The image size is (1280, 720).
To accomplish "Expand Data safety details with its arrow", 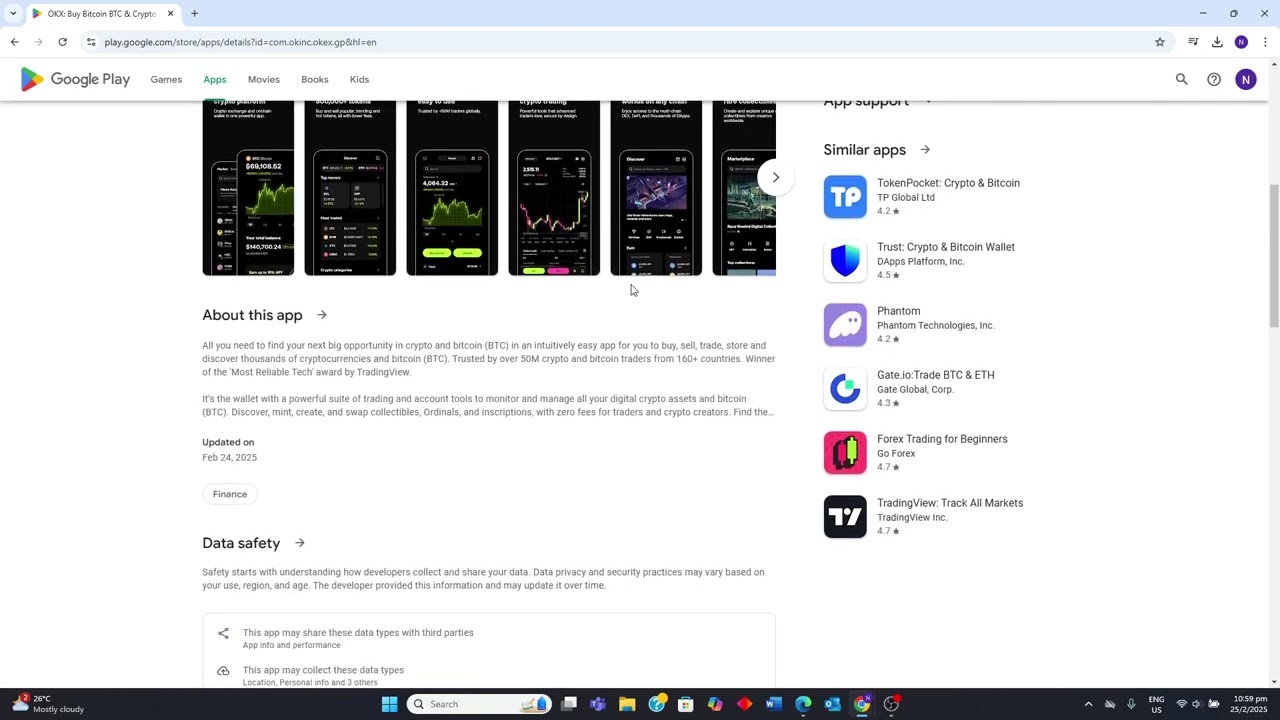I will click(x=299, y=543).
